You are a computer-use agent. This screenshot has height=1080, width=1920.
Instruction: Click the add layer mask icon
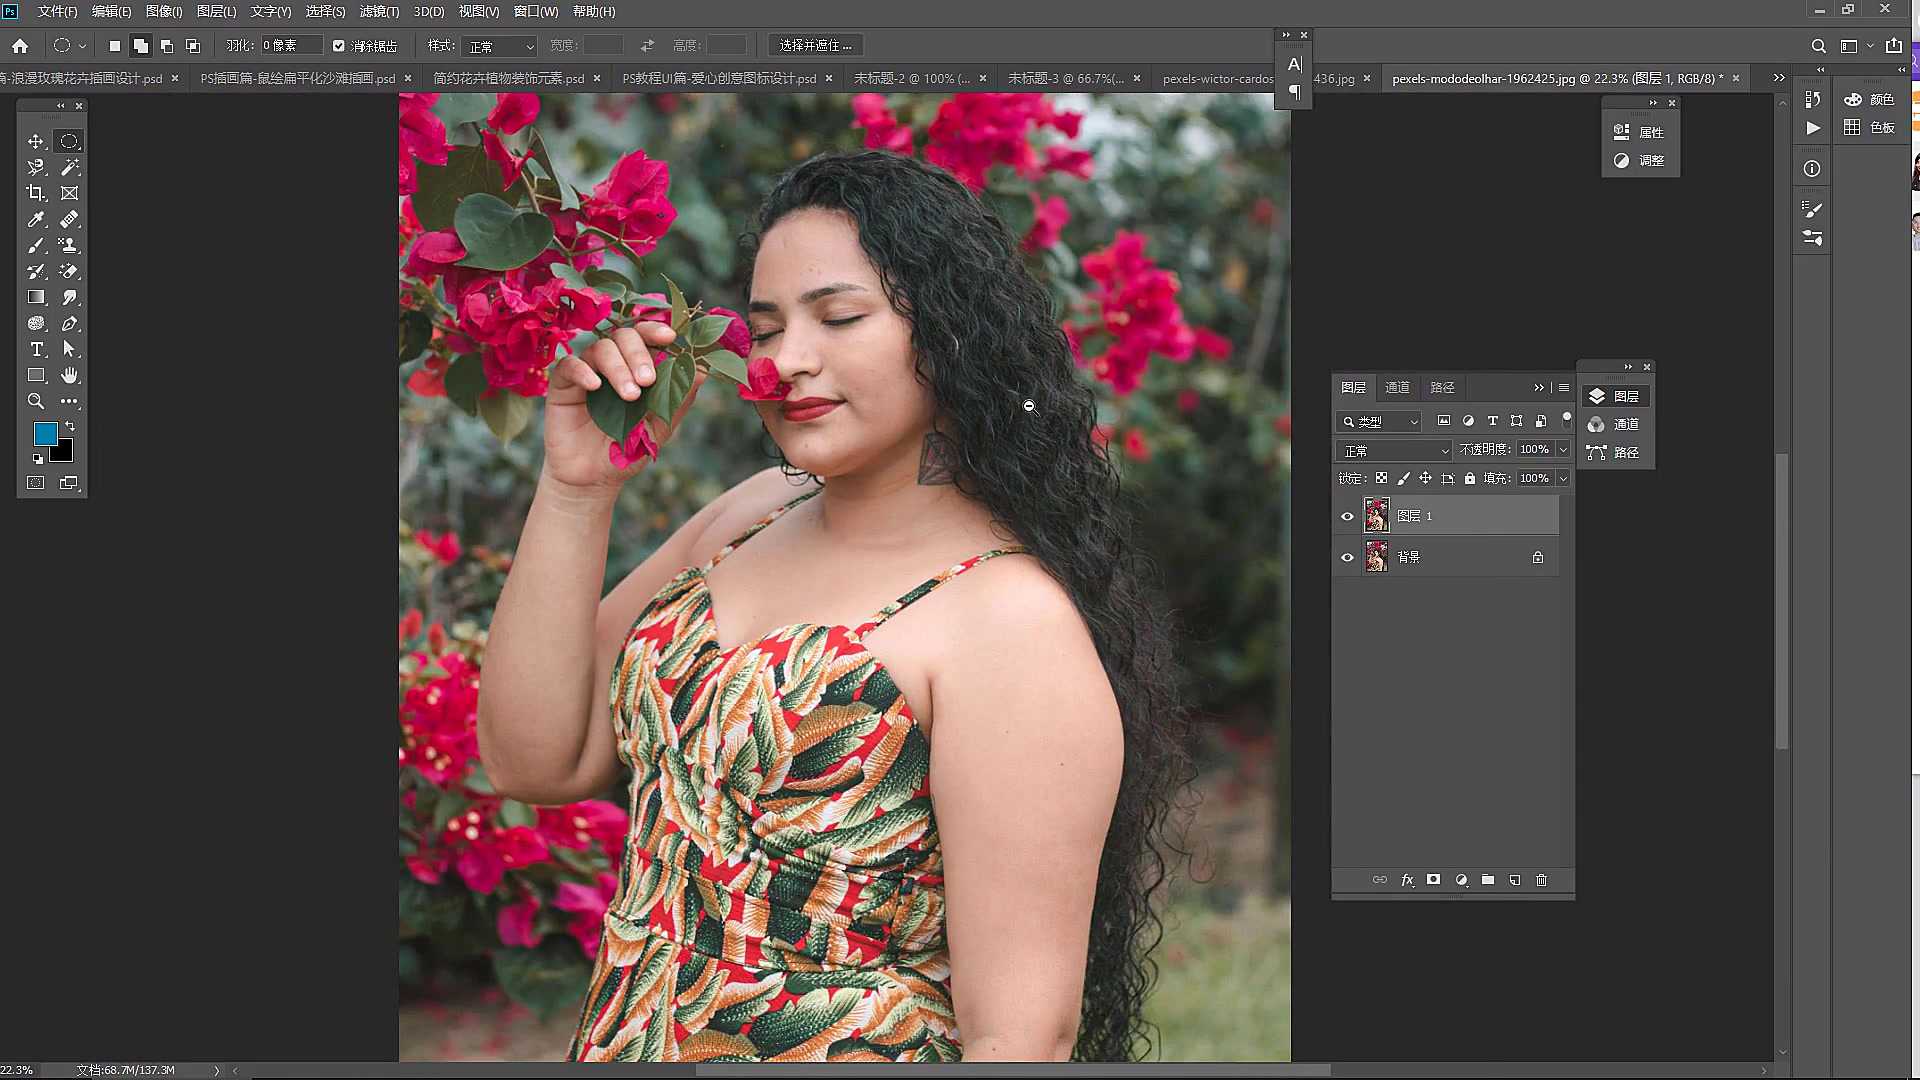pyautogui.click(x=1433, y=880)
